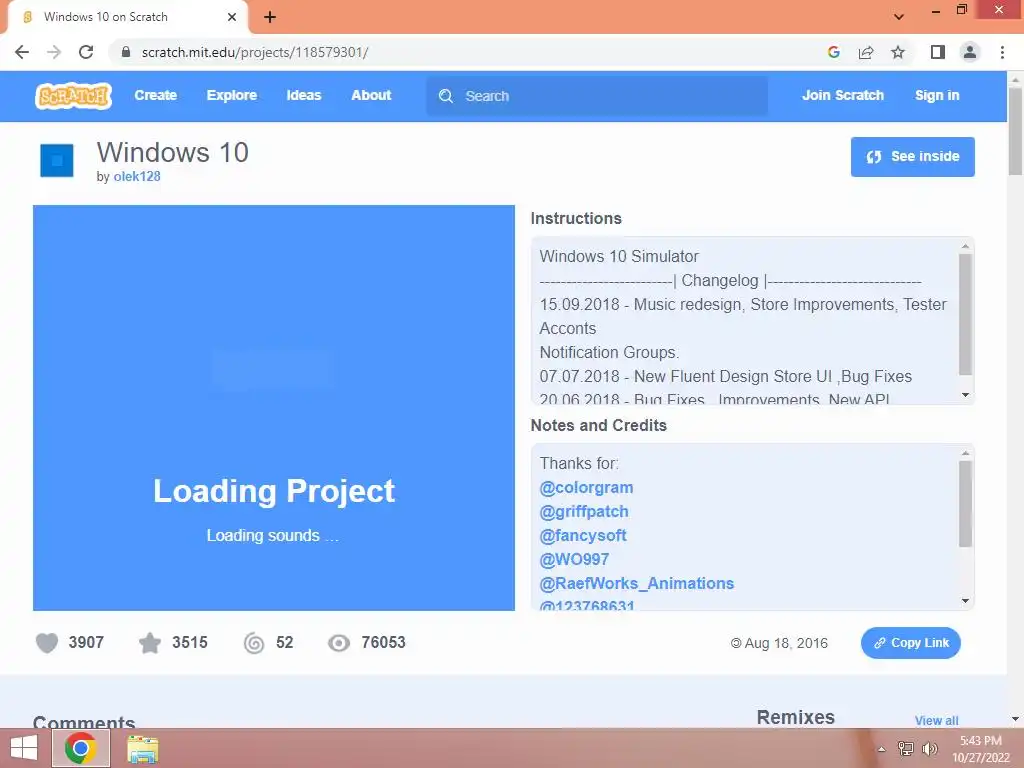This screenshot has height=768, width=1024.
Task: Click the Google icon in address bar
Action: pos(833,52)
